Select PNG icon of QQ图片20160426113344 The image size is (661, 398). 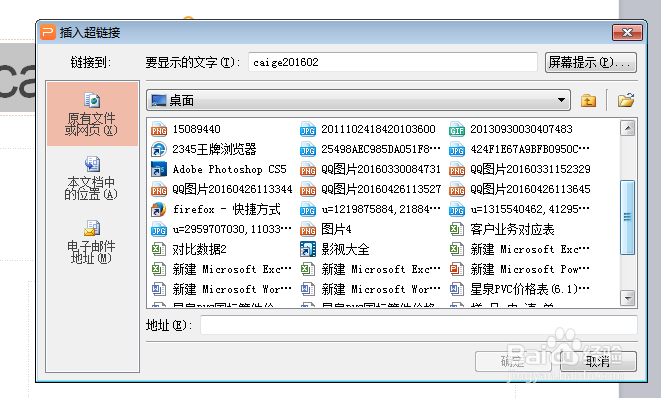point(159,189)
